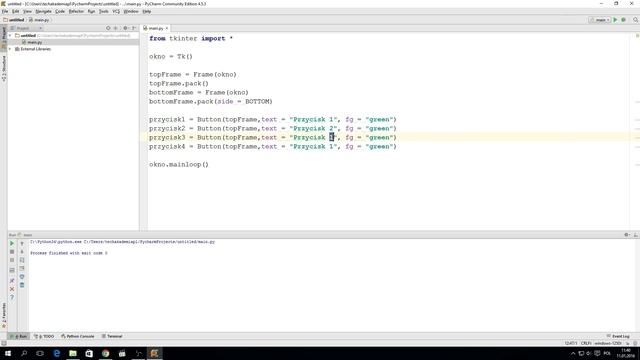Open the Navigate menu
The image size is (640, 360).
coord(43,11)
